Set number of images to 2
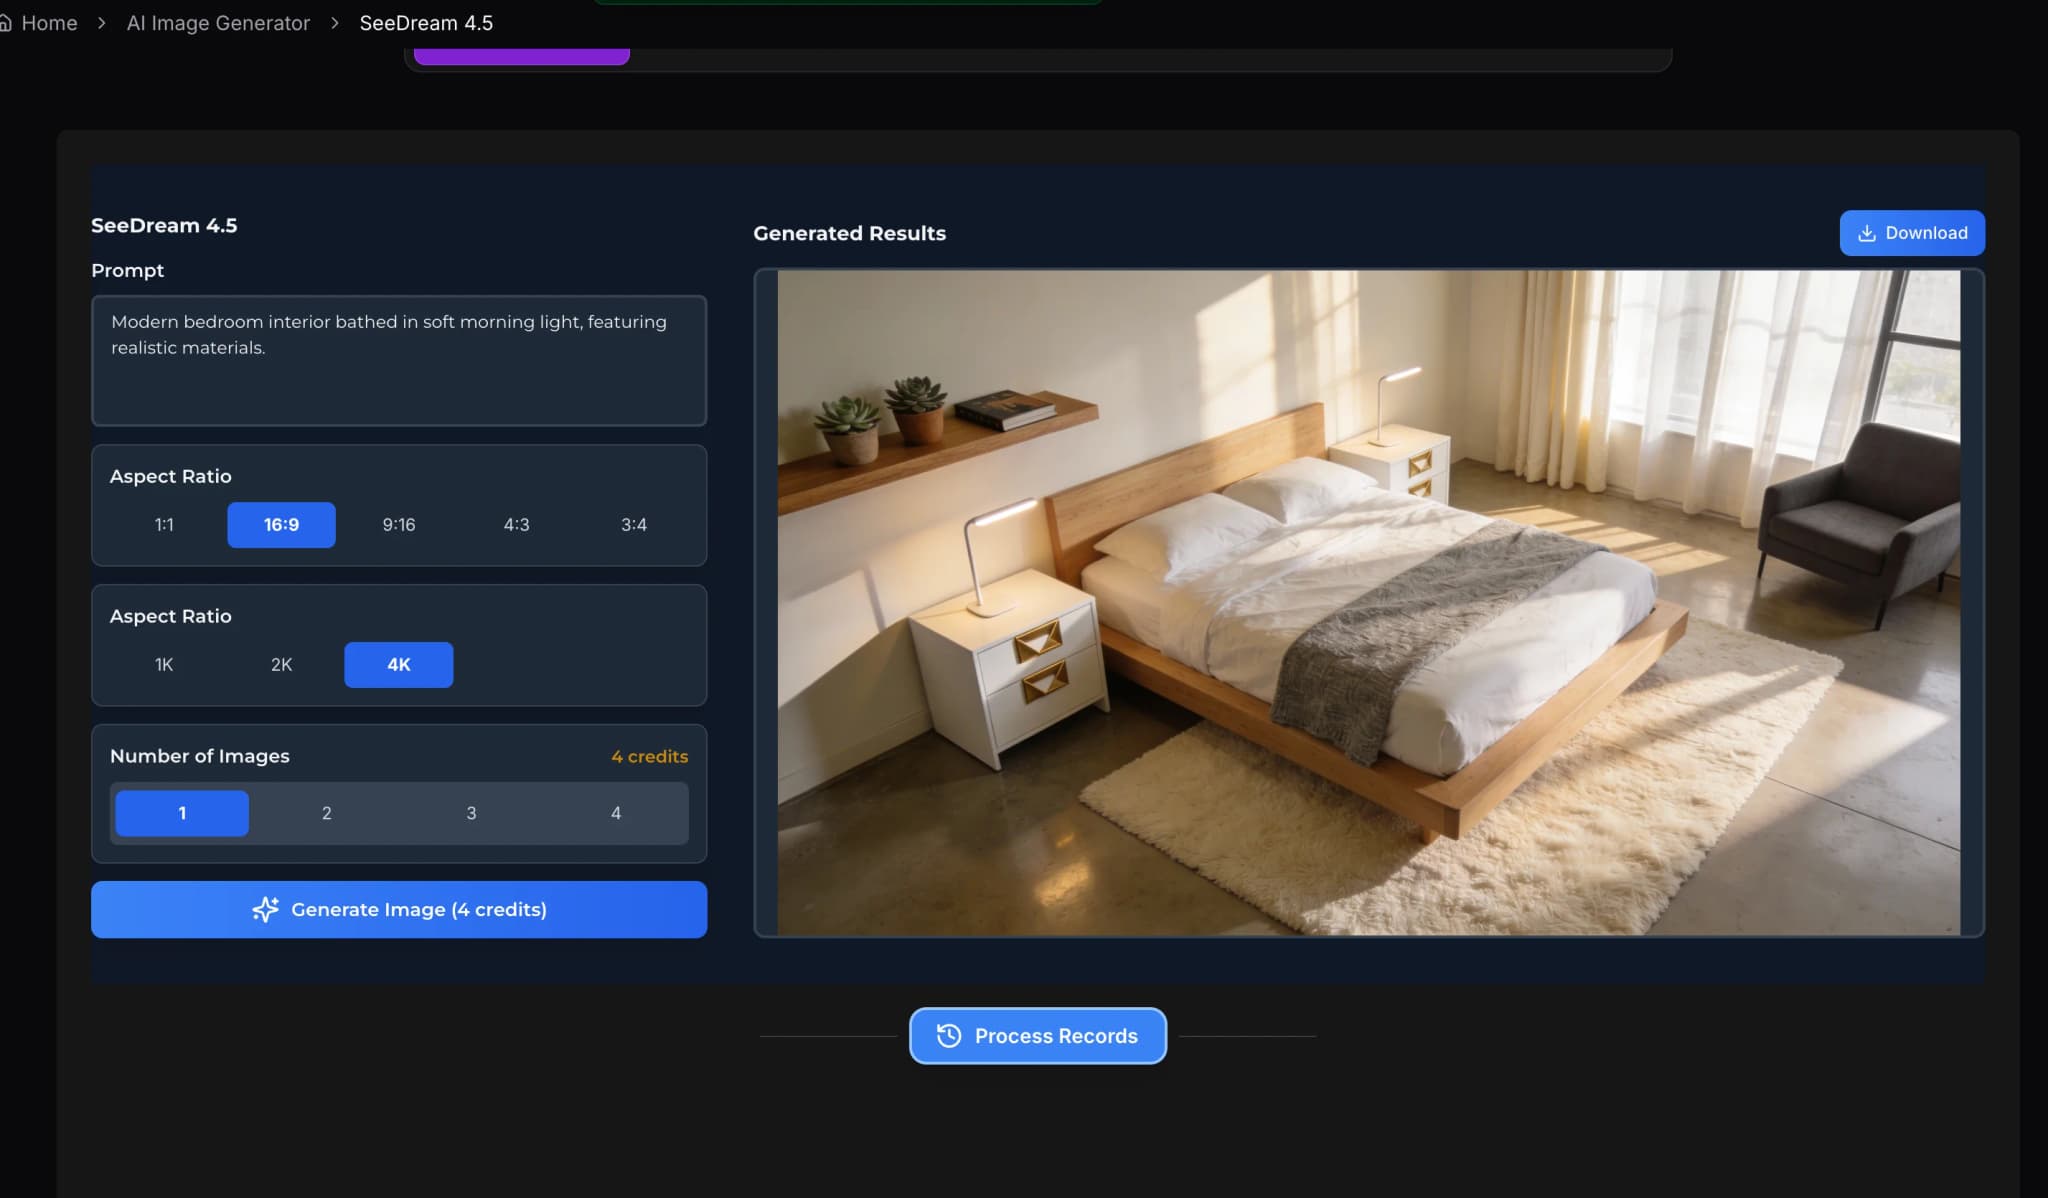Image resolution: width=2048 pixels, height=1198 pixels. click(326, 813)
